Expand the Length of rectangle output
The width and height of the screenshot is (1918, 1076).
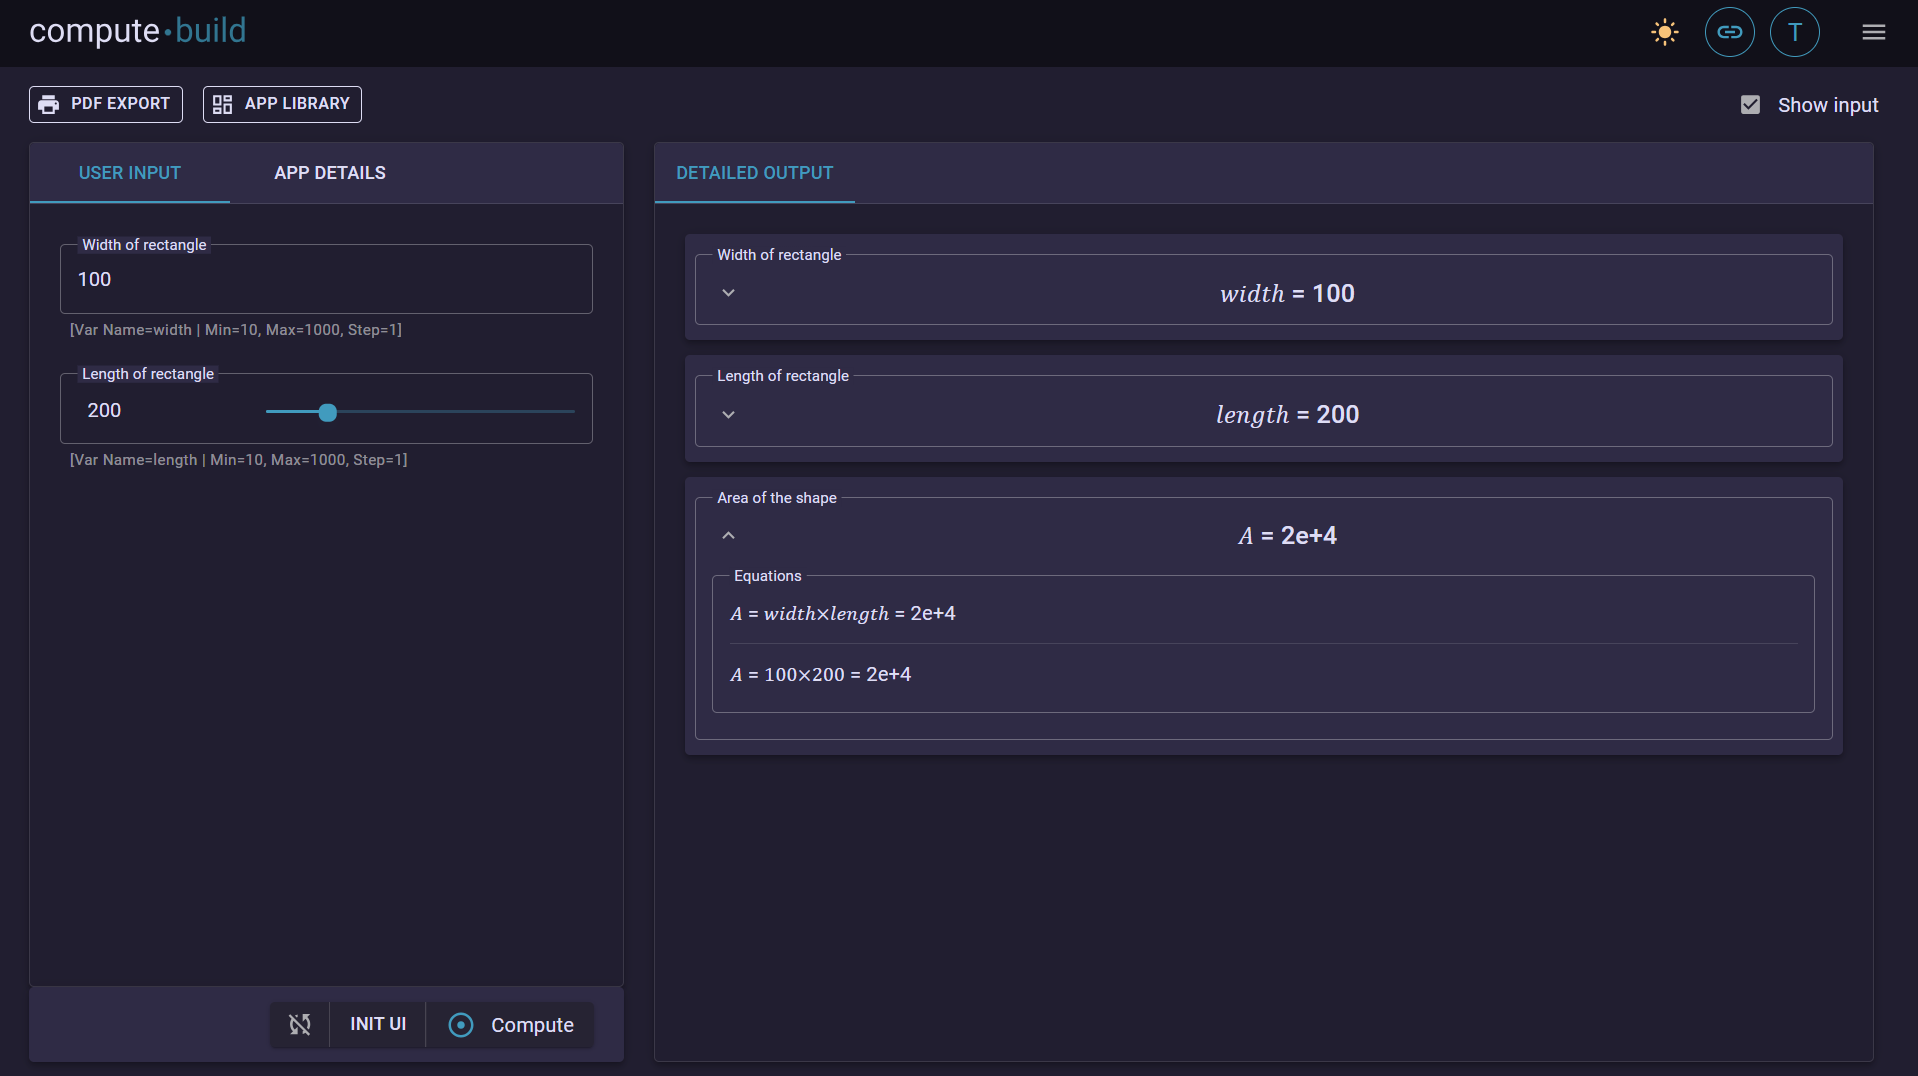point(728,414)
